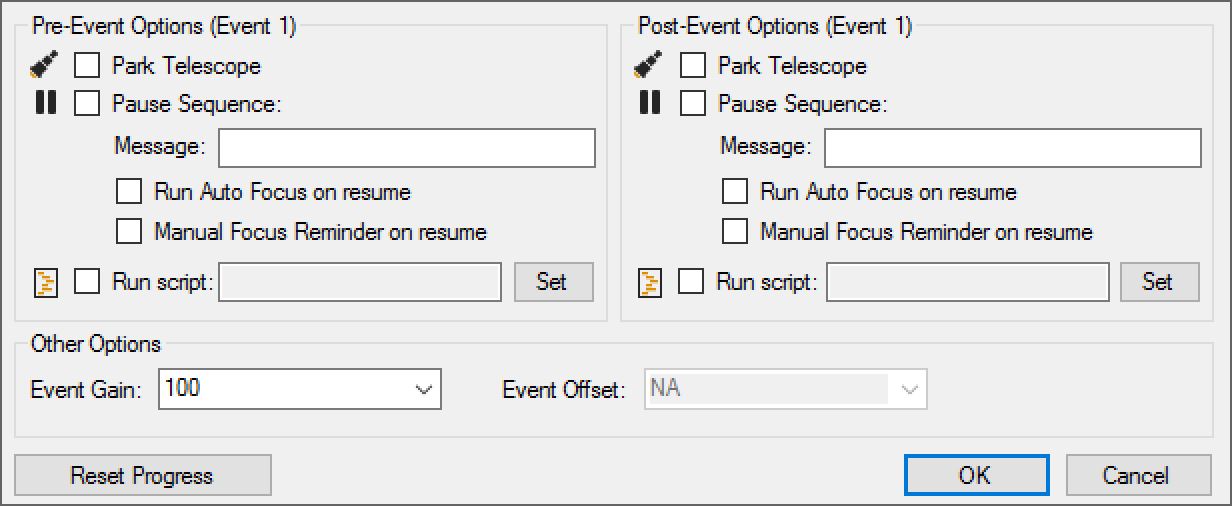Tick the Pre-Event Run script checkbox
Screen dimensions: 1232x506
coord(87,282)
